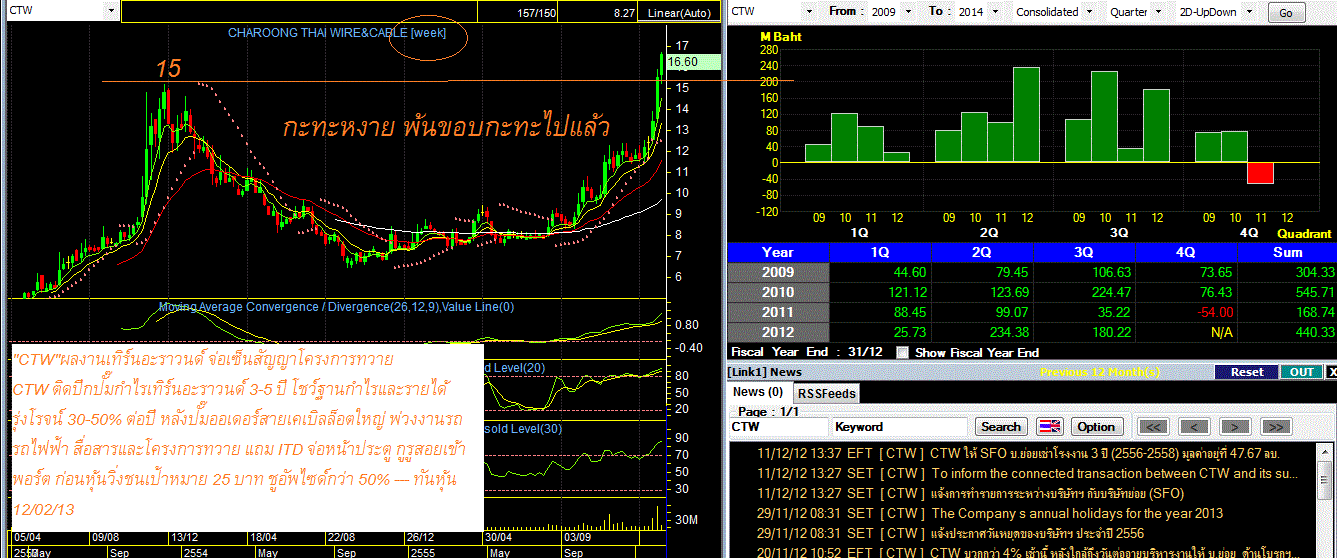Open the 20/11/12 10:52 EFT CTW news item
The height and width of the screenshot is (558, 1337).
coord(1026,552)
